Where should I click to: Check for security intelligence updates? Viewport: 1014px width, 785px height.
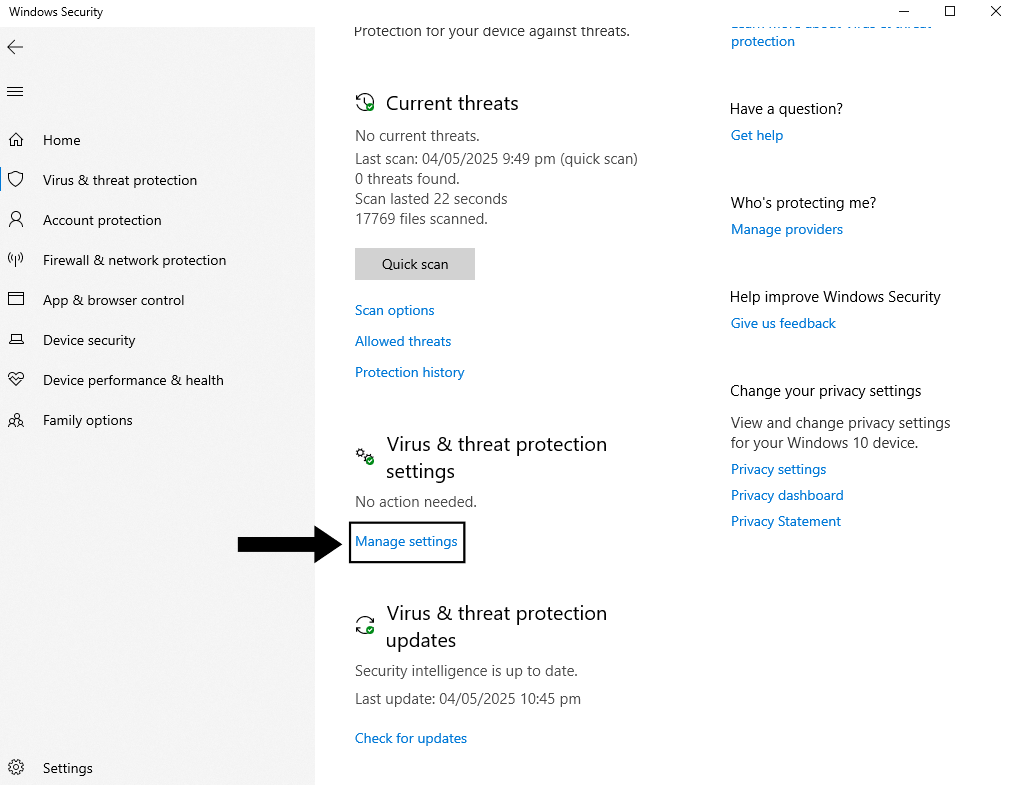coord(410,738)
